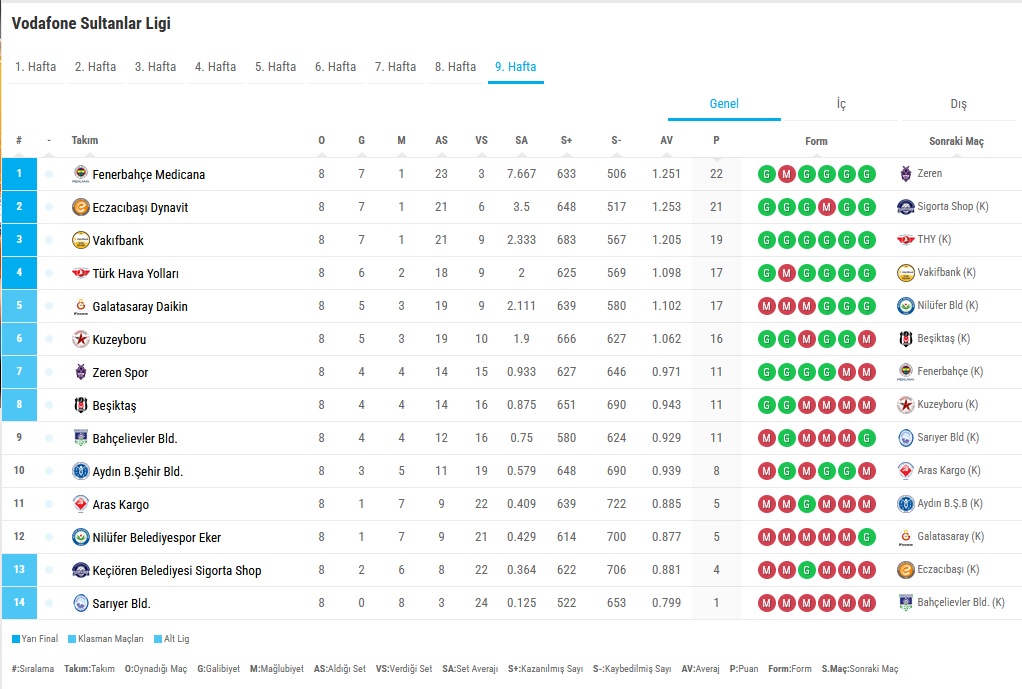The width and height of the screenshot is (1022, 689).
Task: Click Aras Kargo (K) next-match logo
Action: tap(905, 471)
